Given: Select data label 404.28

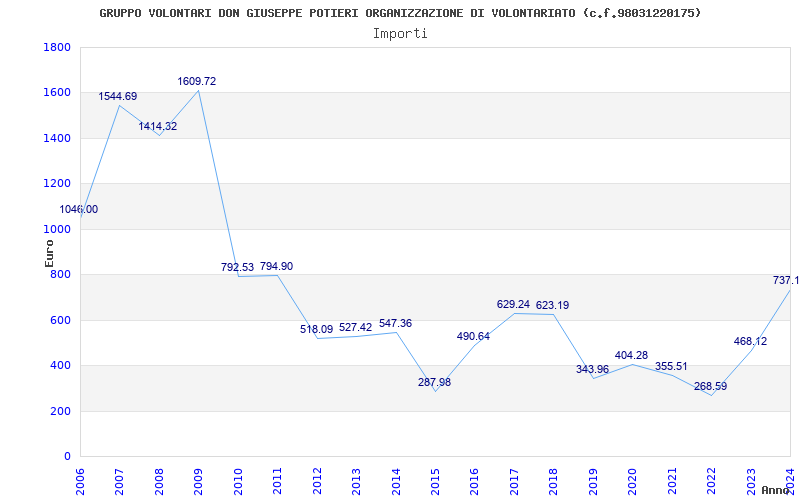Looking at the screenshot, I should click(632, 356).
